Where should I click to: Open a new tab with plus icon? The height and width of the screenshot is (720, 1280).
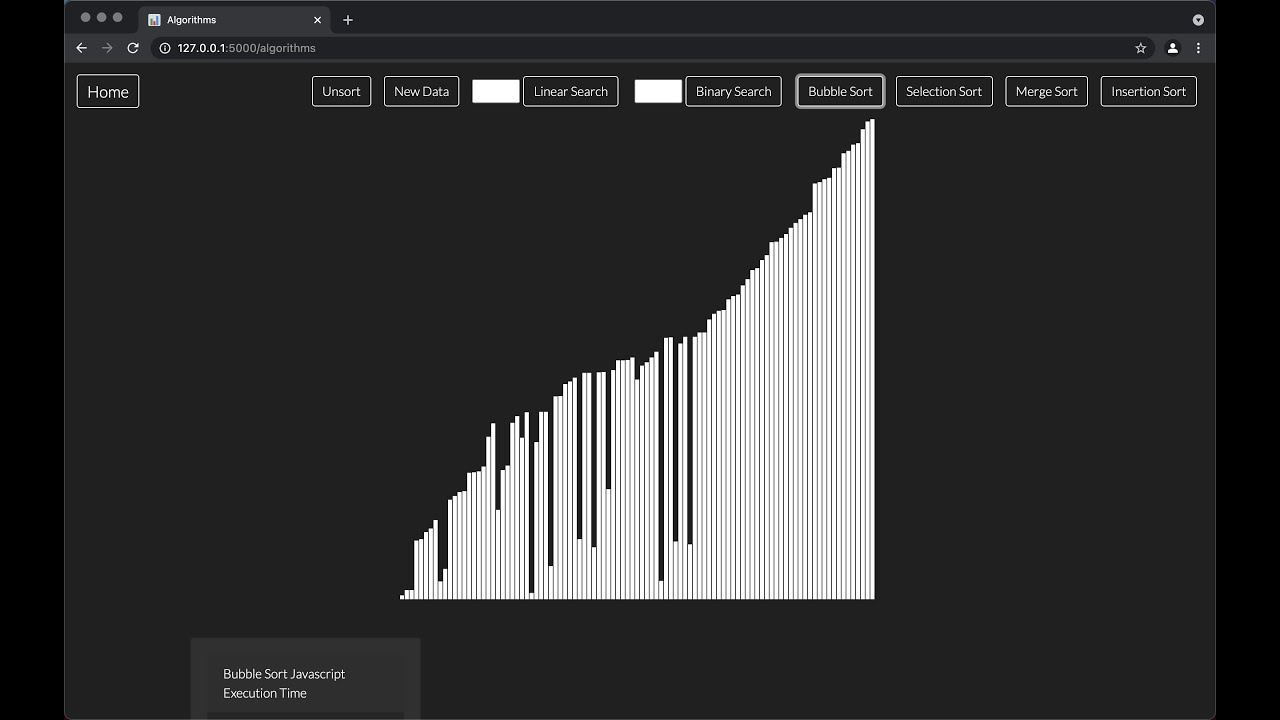[348, 20]
